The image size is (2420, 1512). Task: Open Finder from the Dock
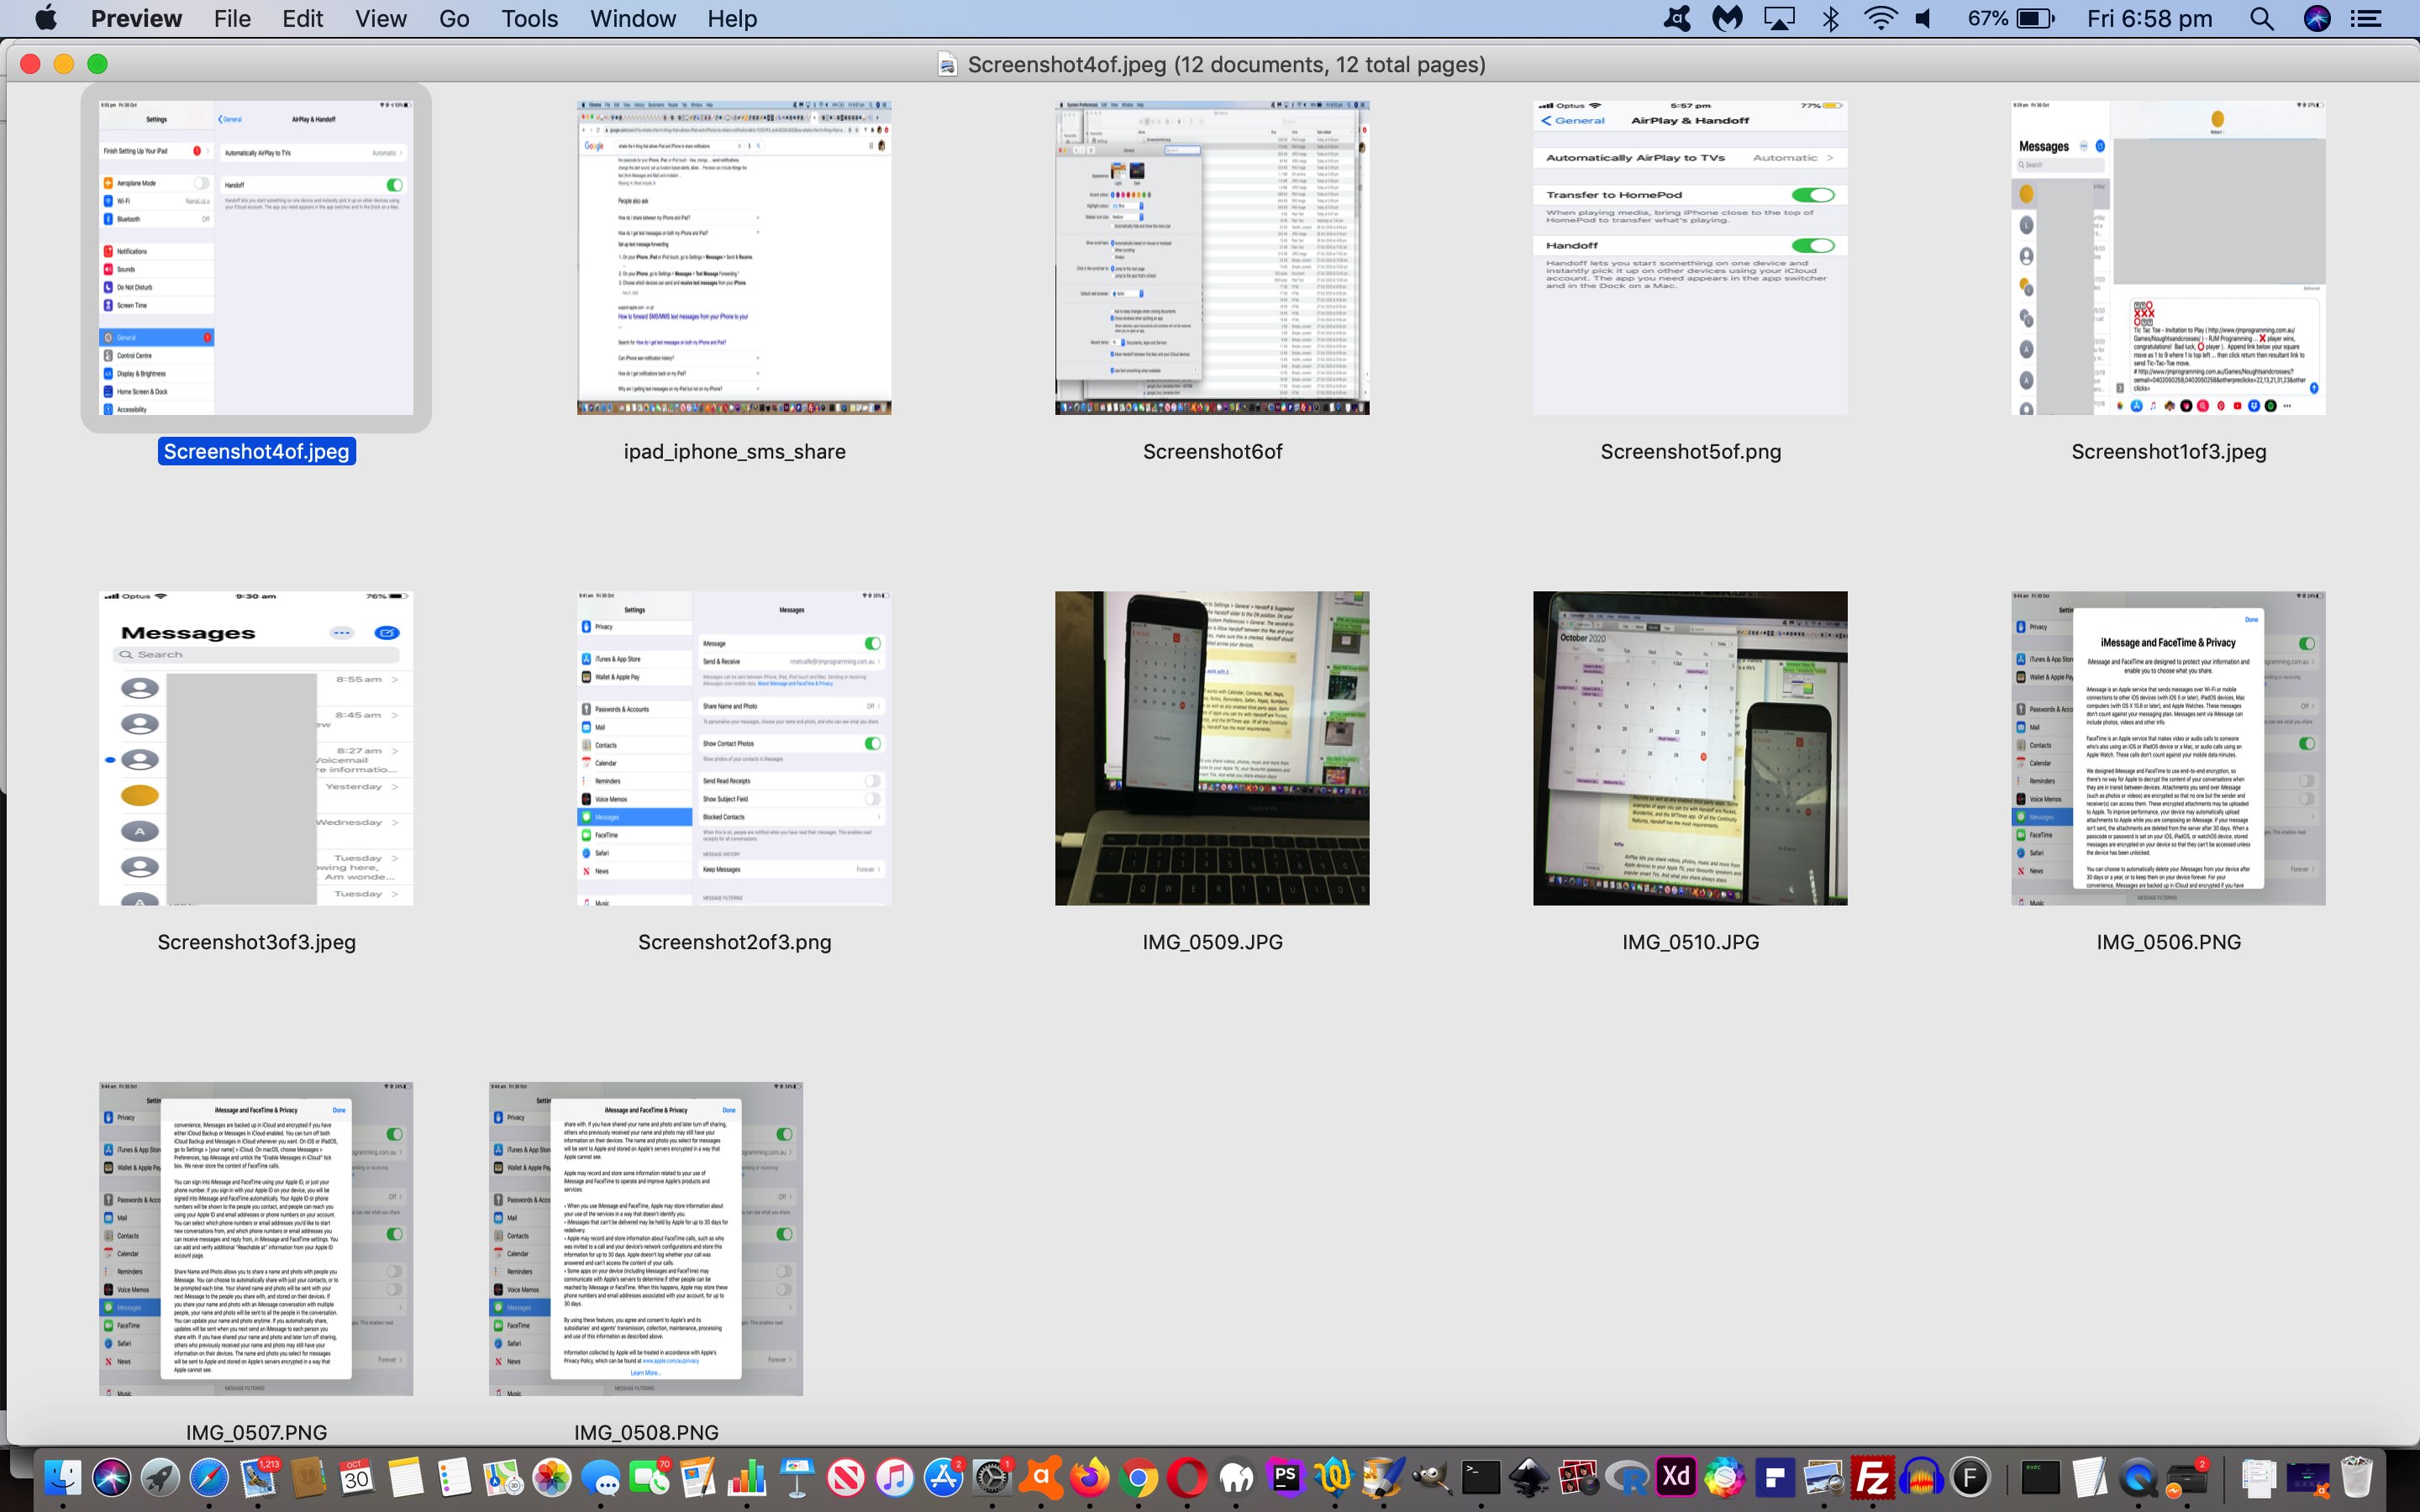coord(63,1477)
